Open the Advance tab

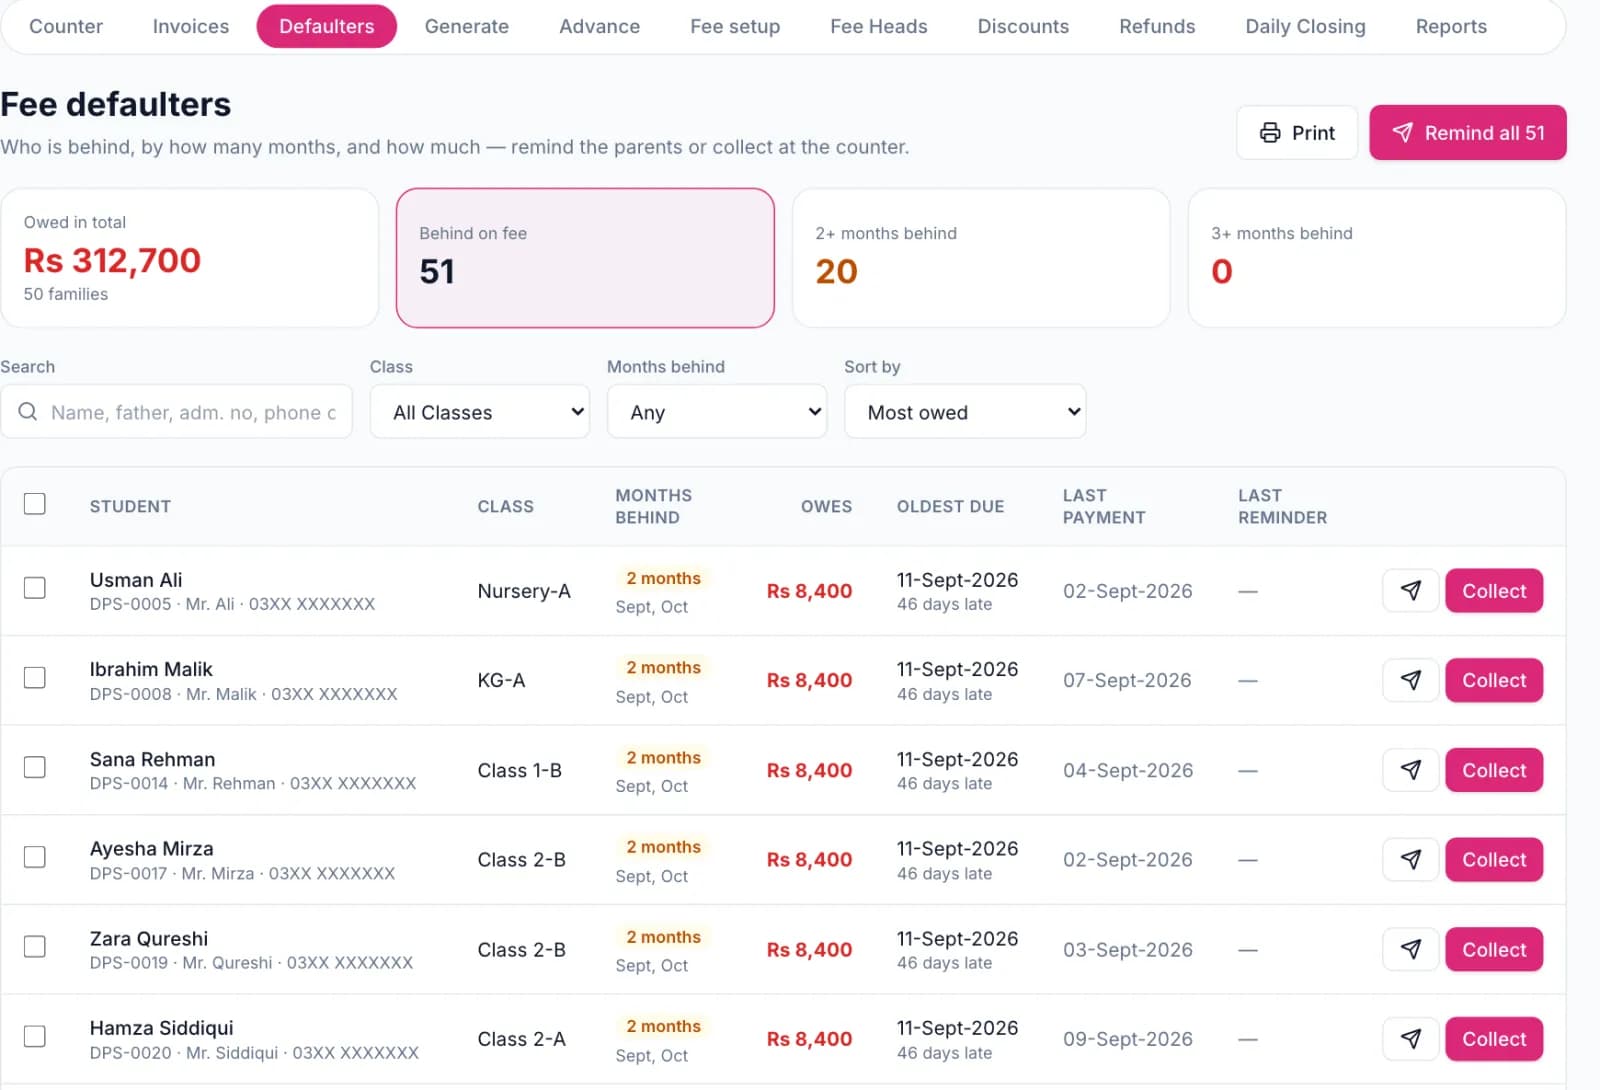(x=599, y=27)
